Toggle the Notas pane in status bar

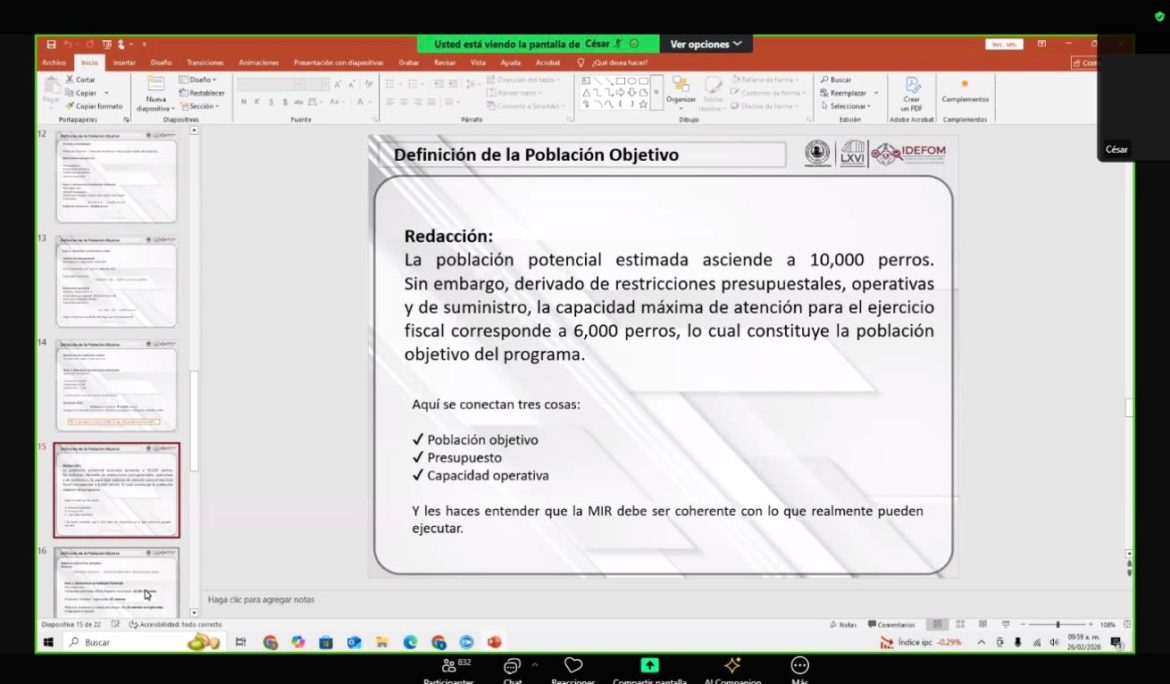[842, 624]
